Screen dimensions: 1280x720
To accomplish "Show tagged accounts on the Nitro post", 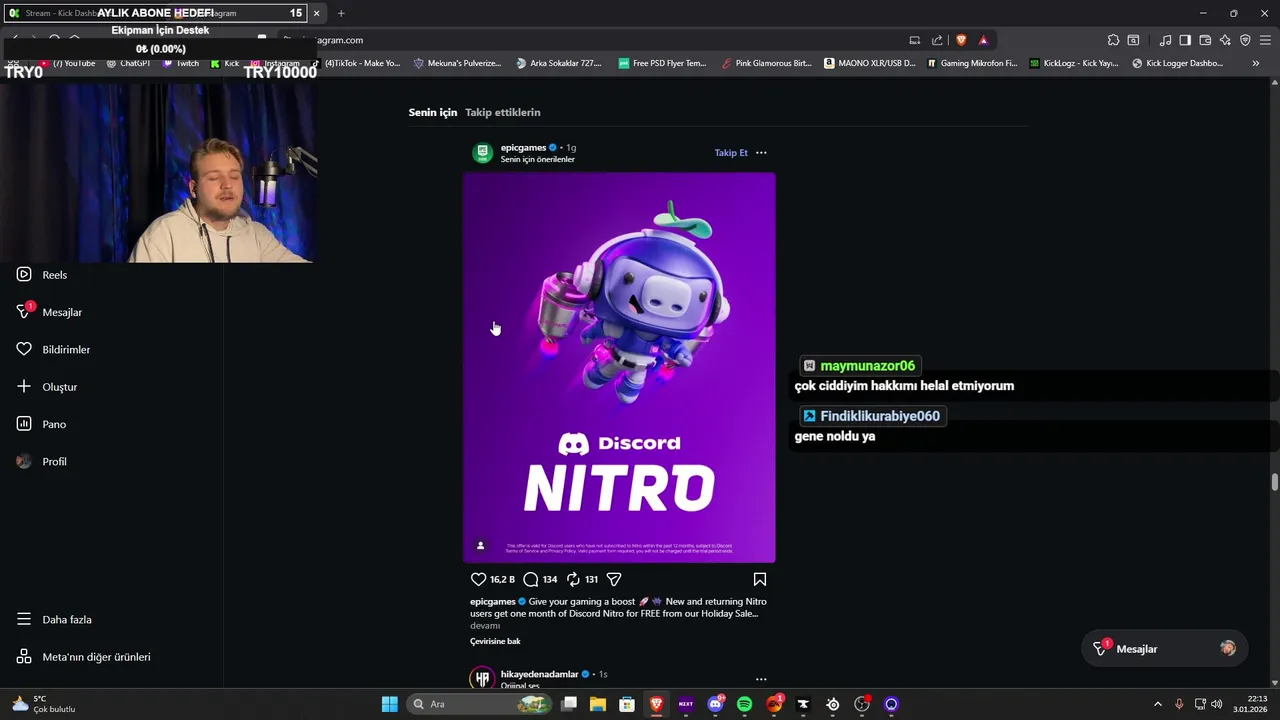I will 480,545.
